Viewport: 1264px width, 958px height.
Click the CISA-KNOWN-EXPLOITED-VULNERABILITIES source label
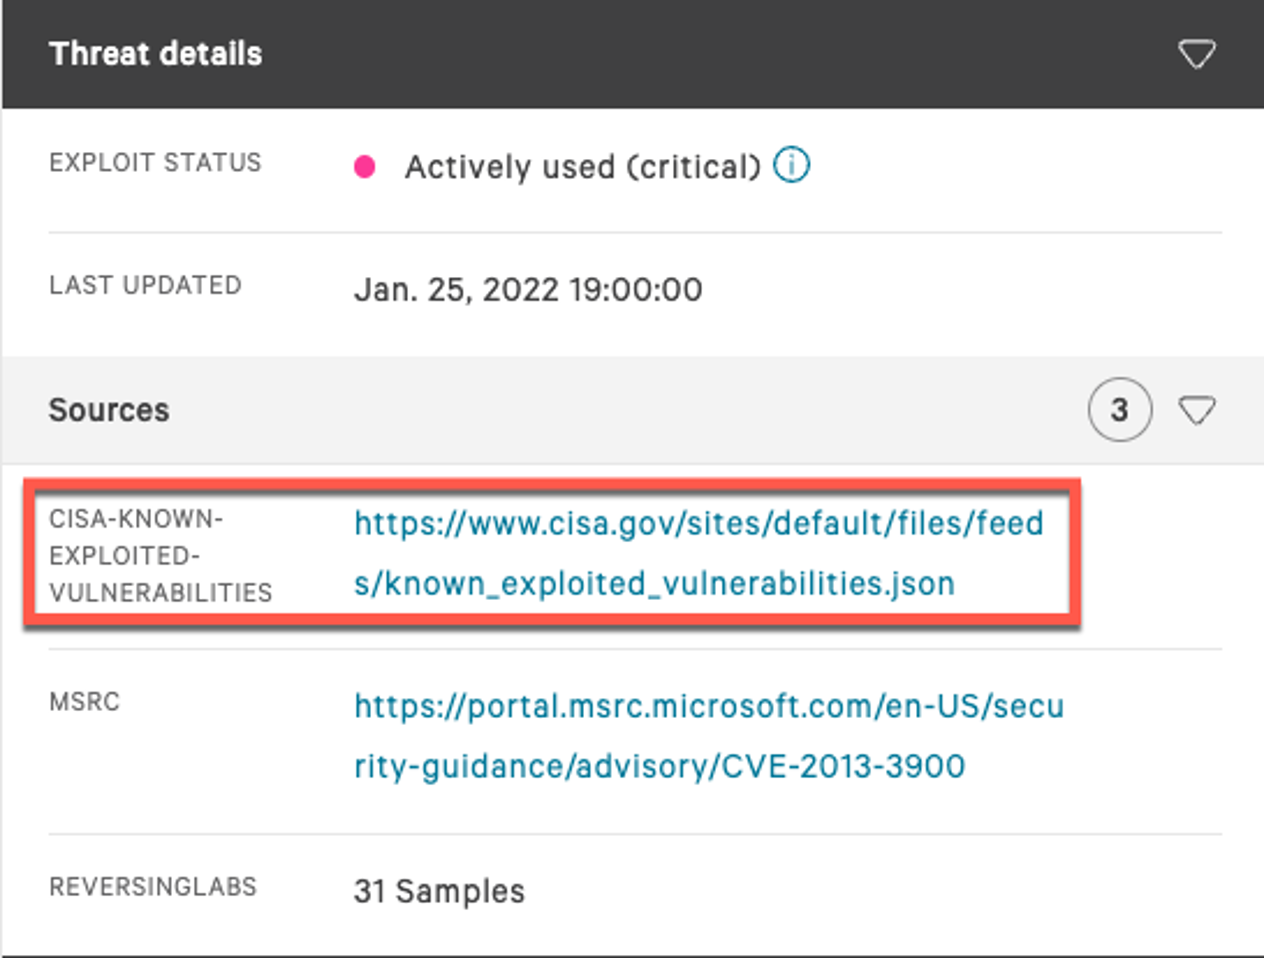pyautogui.click(x=160, y=556)
